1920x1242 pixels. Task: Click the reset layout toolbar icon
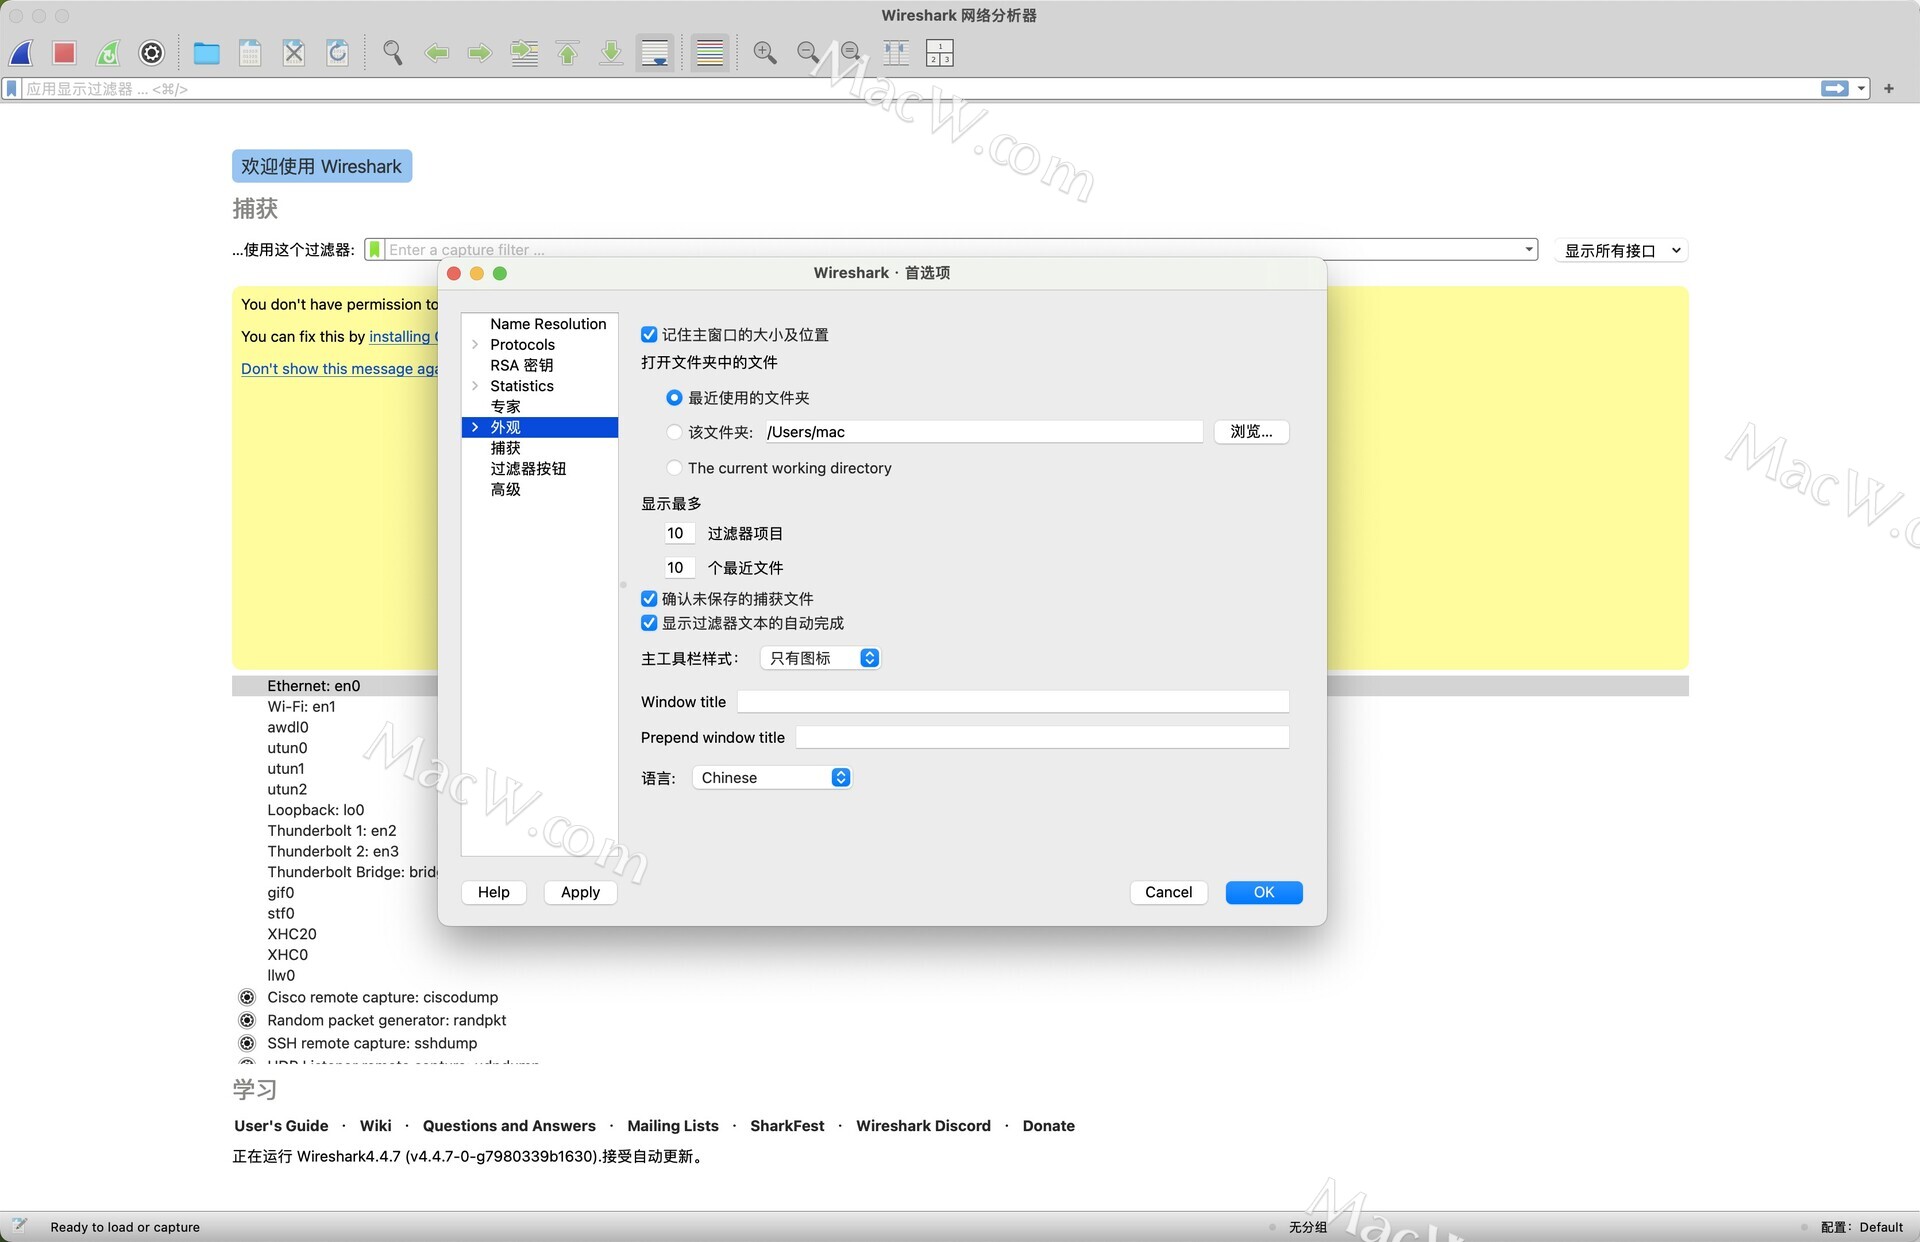(940, 53)
